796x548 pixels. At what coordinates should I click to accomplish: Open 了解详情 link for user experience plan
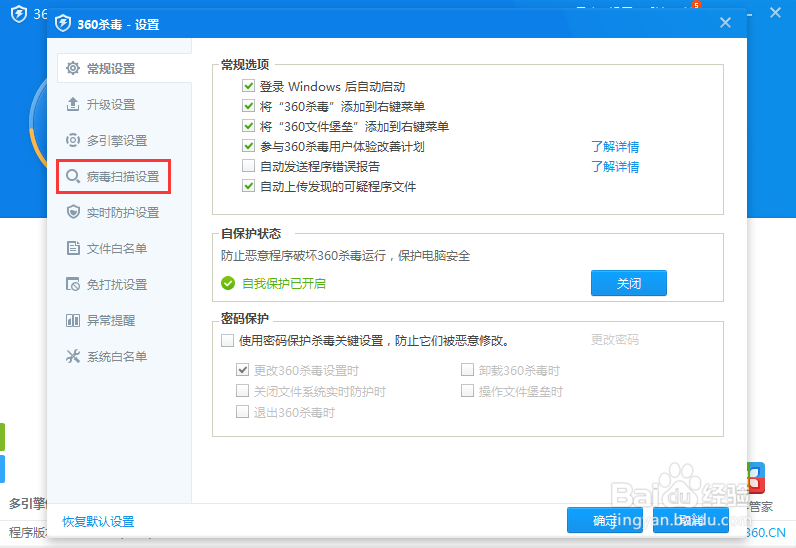pyautogui.click(x=615, y=147)
